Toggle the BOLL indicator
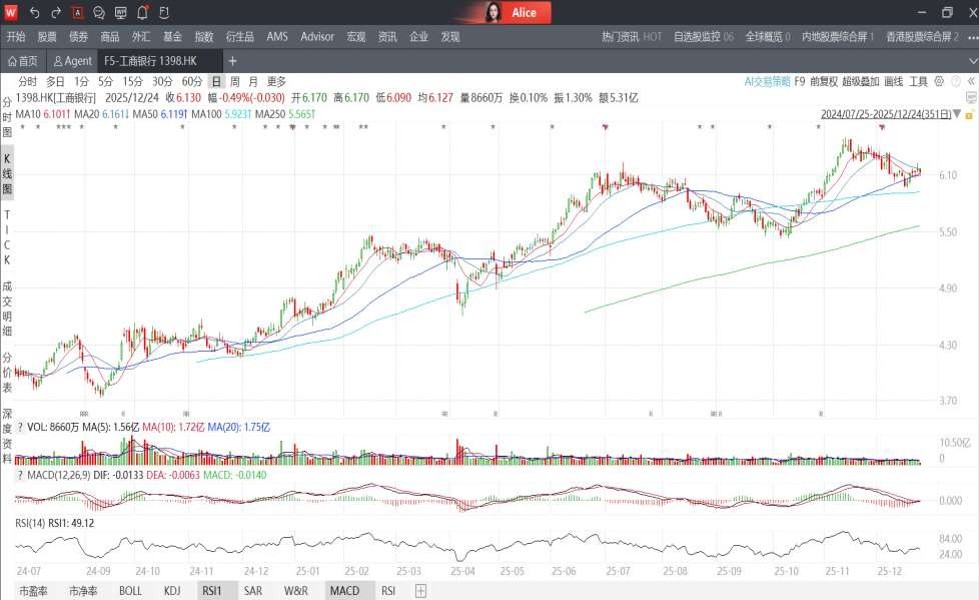The width and height of the screenshot is (979, 600). 130,591
